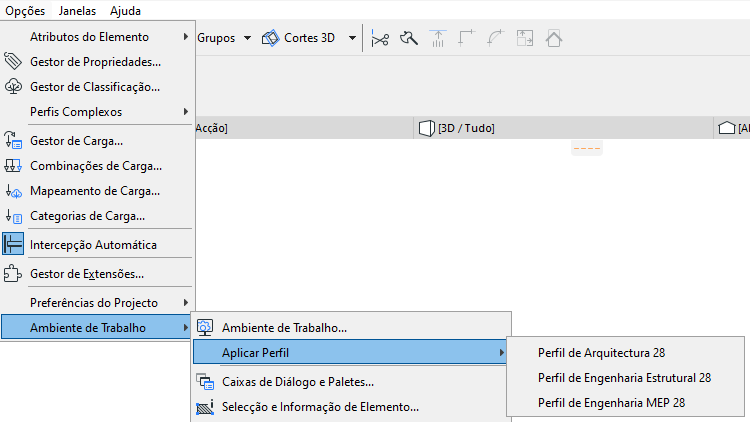Expand the Aplicar Perfil submenu
Screen dimensions: 750x422
tap(350, 353)
